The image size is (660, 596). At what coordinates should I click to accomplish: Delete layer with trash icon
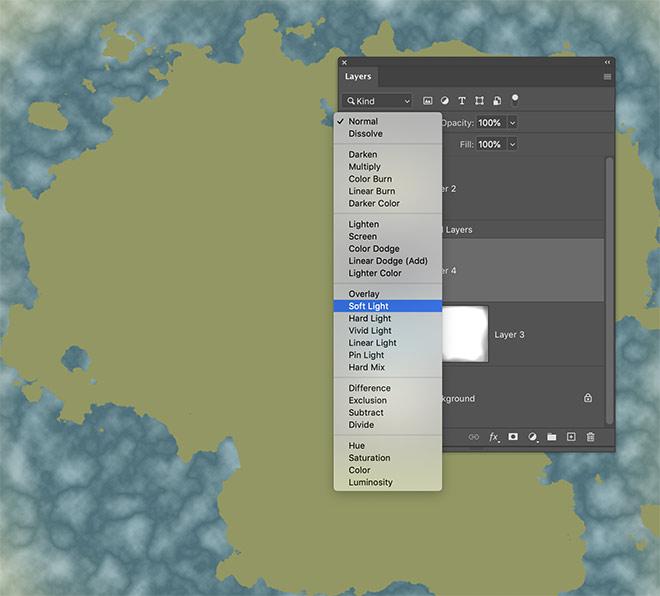tap(590, 437)
